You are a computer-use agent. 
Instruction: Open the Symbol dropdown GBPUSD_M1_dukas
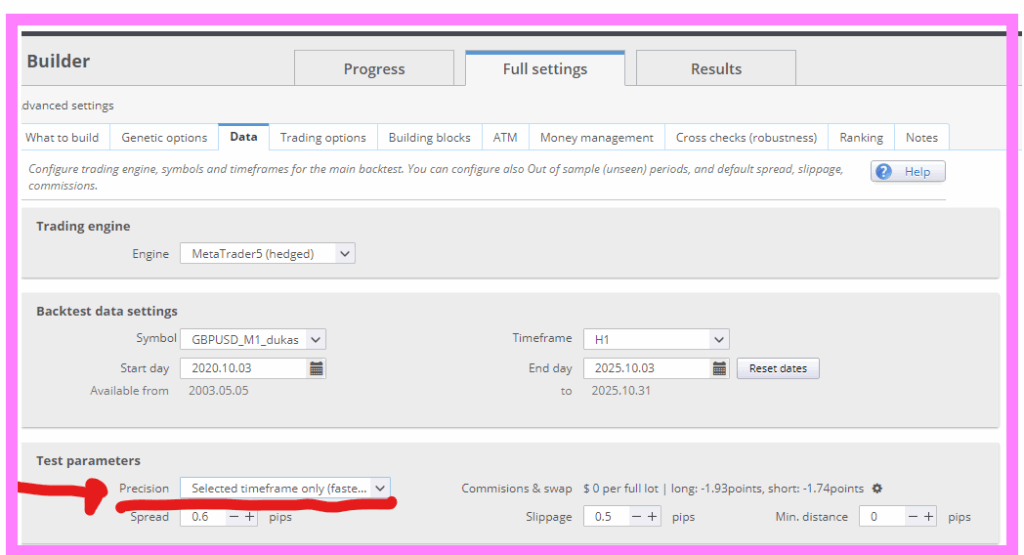pos(252,339)
